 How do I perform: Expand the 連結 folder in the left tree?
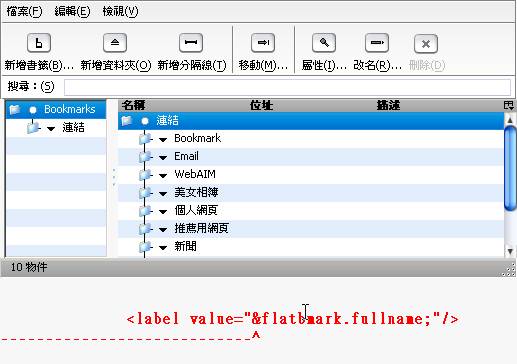click(x=51, y=128)
